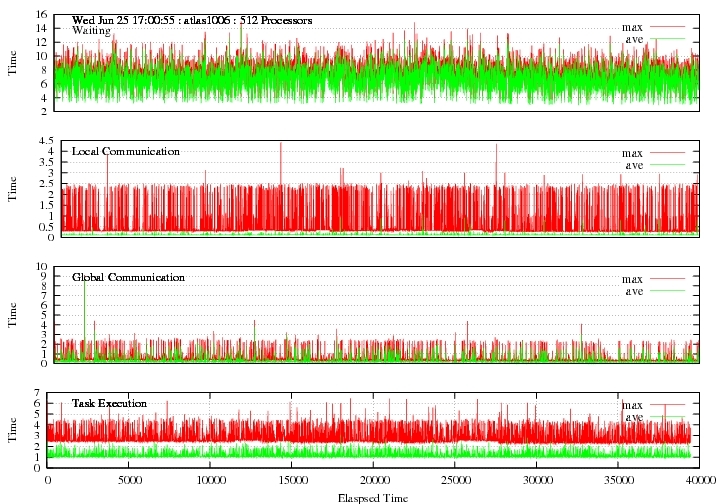Click the '4.5' y-axis tick of Local Communication plot
Screen dimensions: 720x504
[x=48, y=140]
